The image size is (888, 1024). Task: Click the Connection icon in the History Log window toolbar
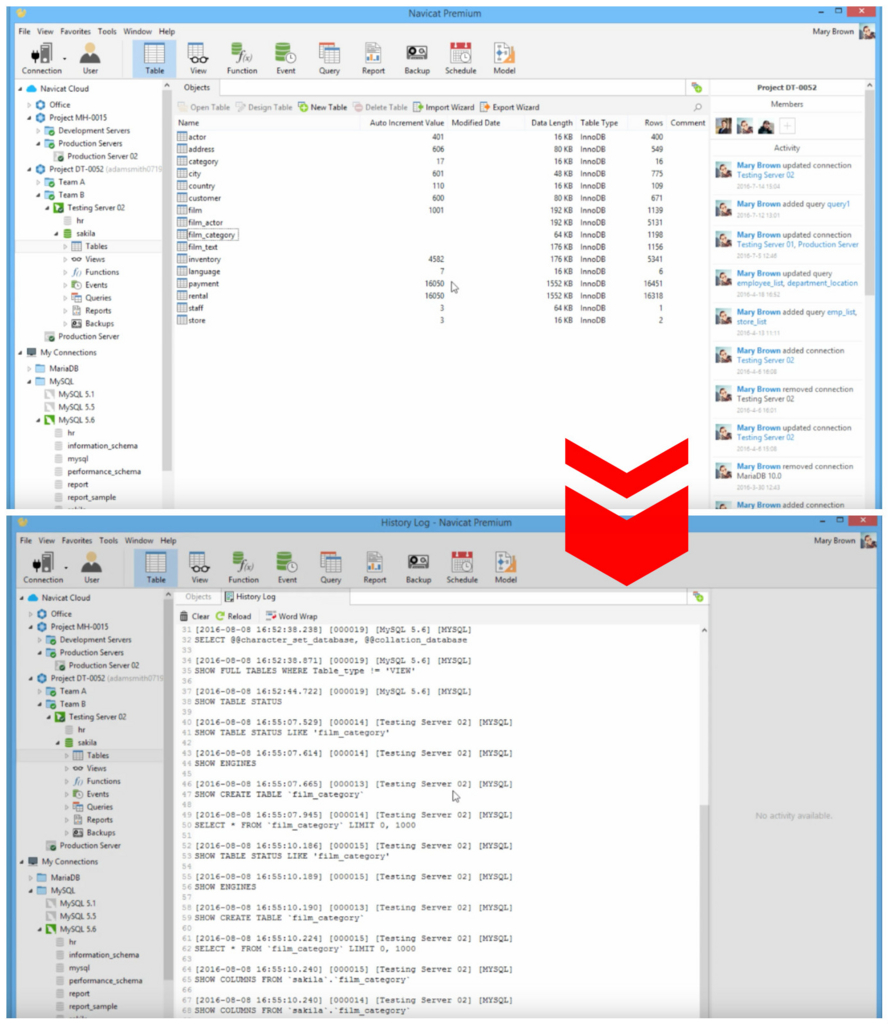(43, 567)
